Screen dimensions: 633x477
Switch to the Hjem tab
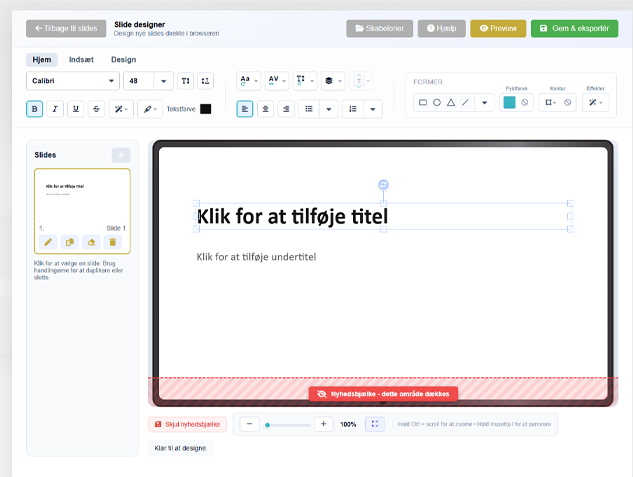42,60
